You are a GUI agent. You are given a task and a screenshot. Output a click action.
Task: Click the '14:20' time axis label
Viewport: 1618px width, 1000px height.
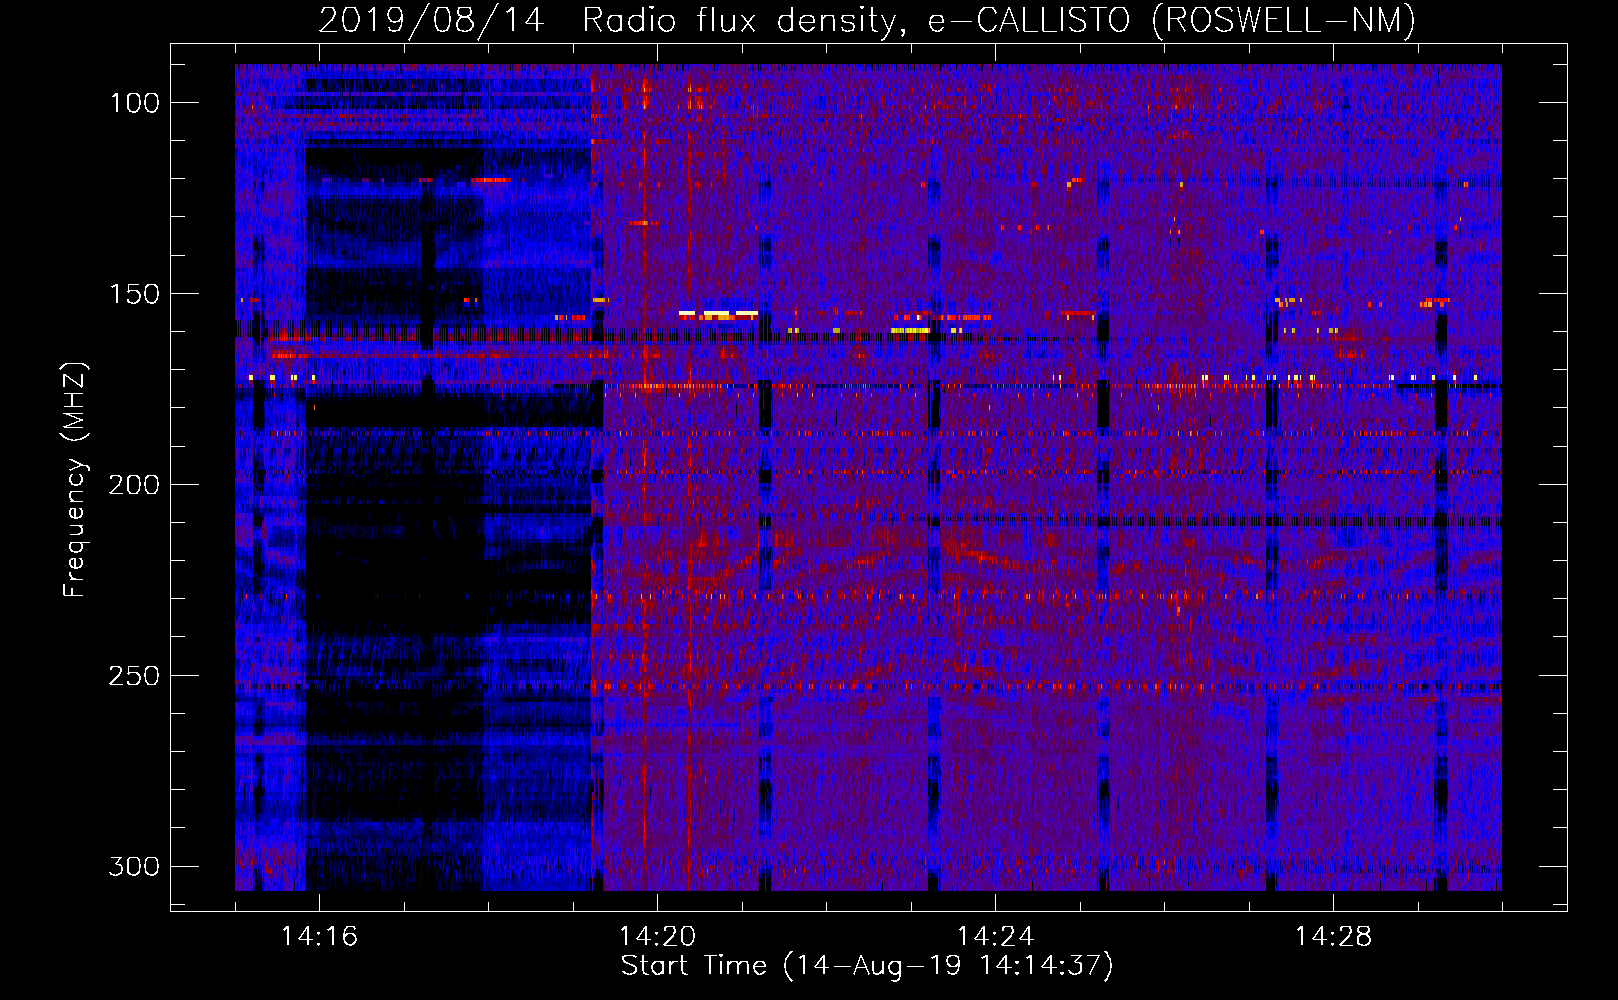coord(657,937)
